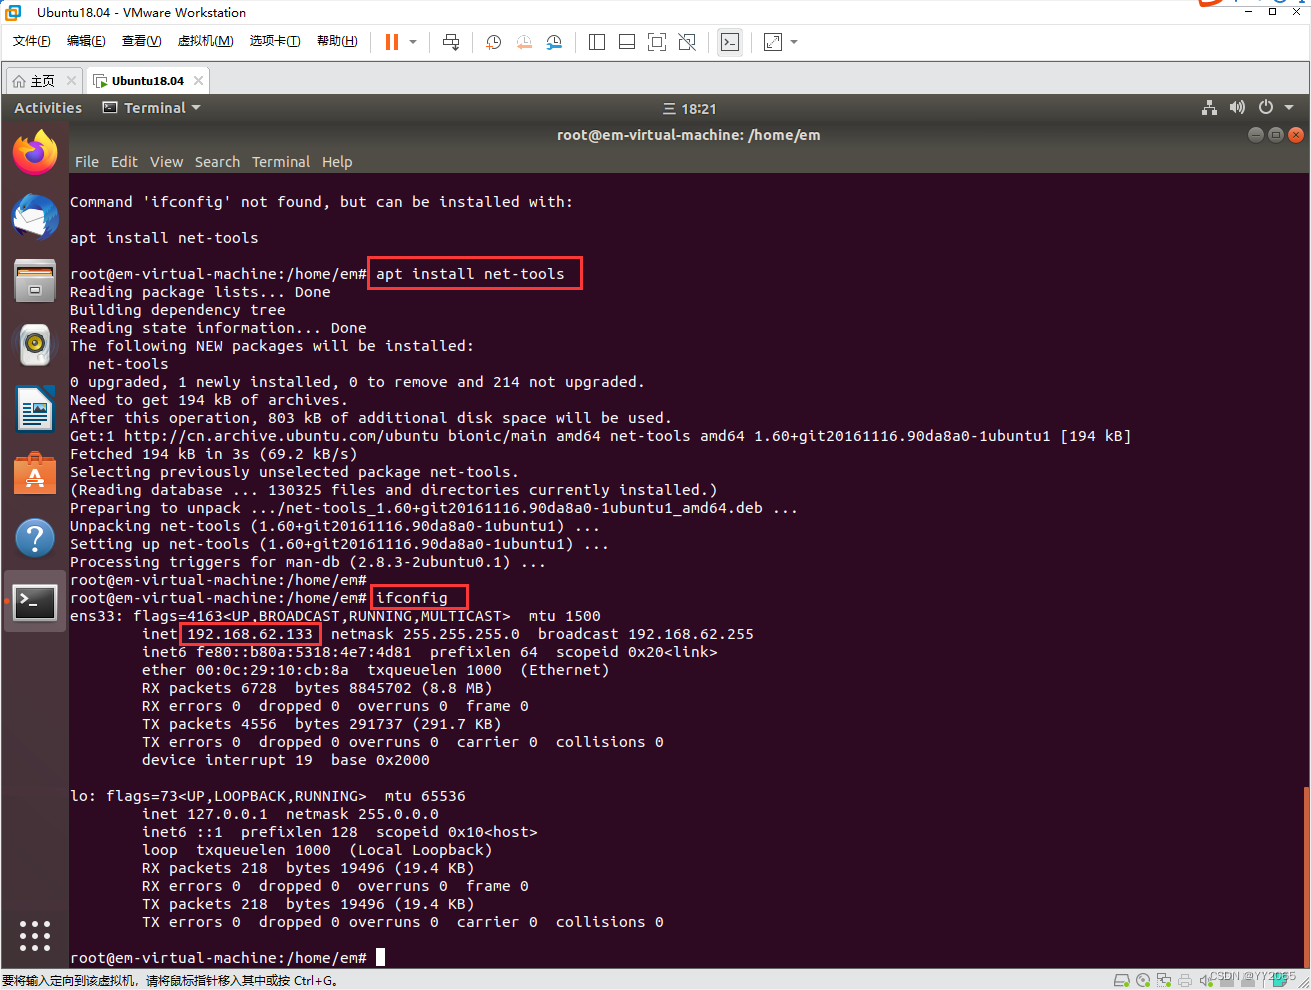Open the clock and calendar showing 18:21
The image size is (1311, 990).
[690, 109]
